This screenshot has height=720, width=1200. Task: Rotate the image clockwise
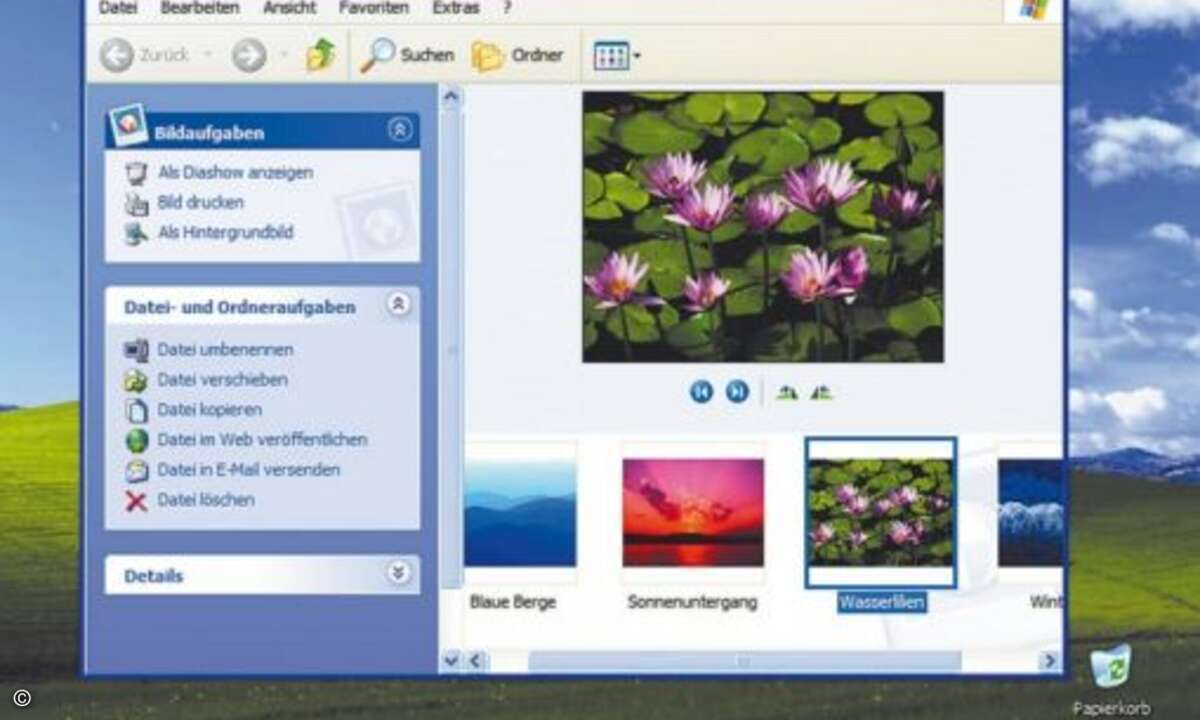[x=787, y=392]
